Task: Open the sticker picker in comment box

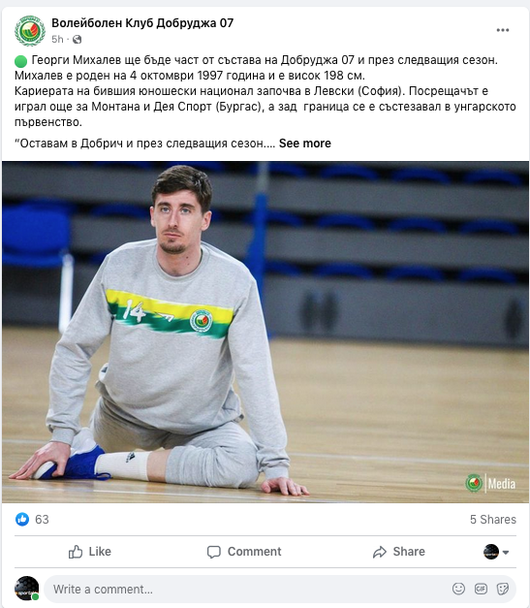Action: point(503,589)
